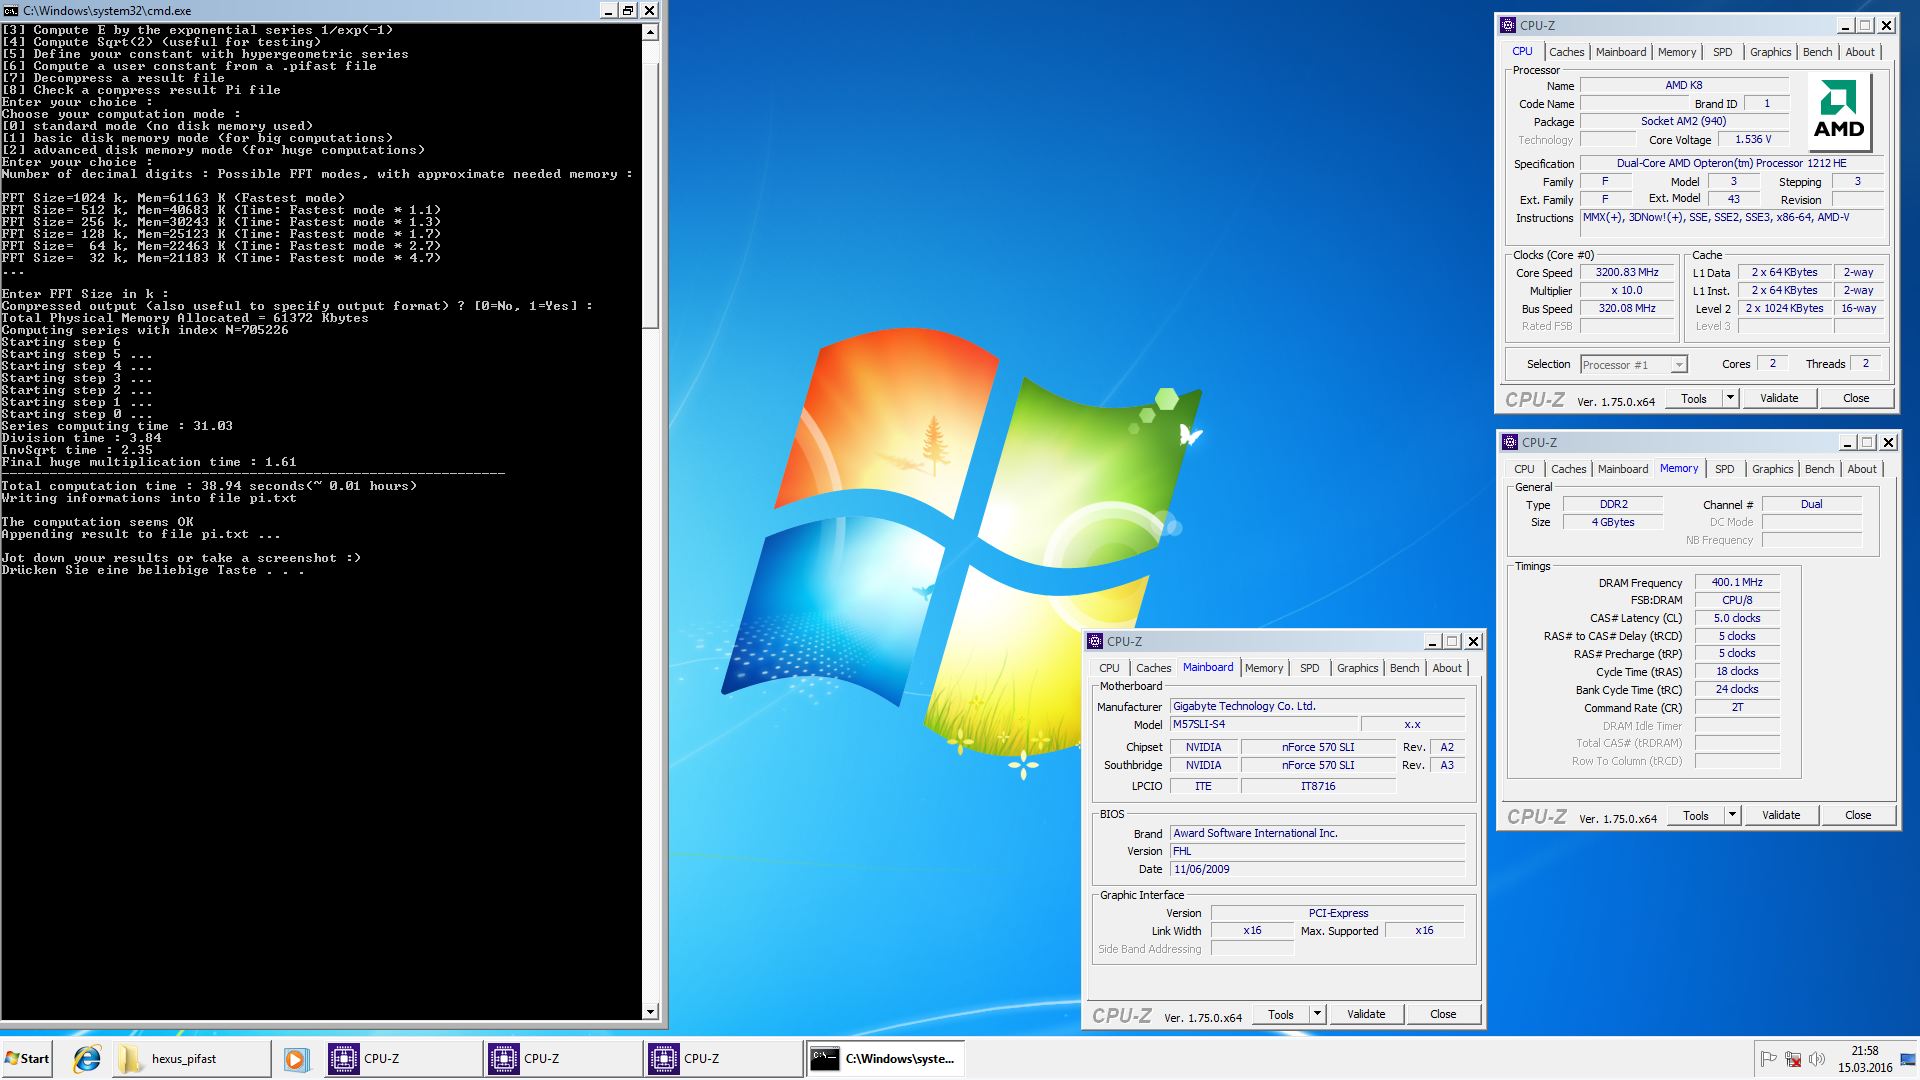Click the Gigabyte Technology manufacturer field
Viewport: 1920px width, 1080px height.
1317,706
